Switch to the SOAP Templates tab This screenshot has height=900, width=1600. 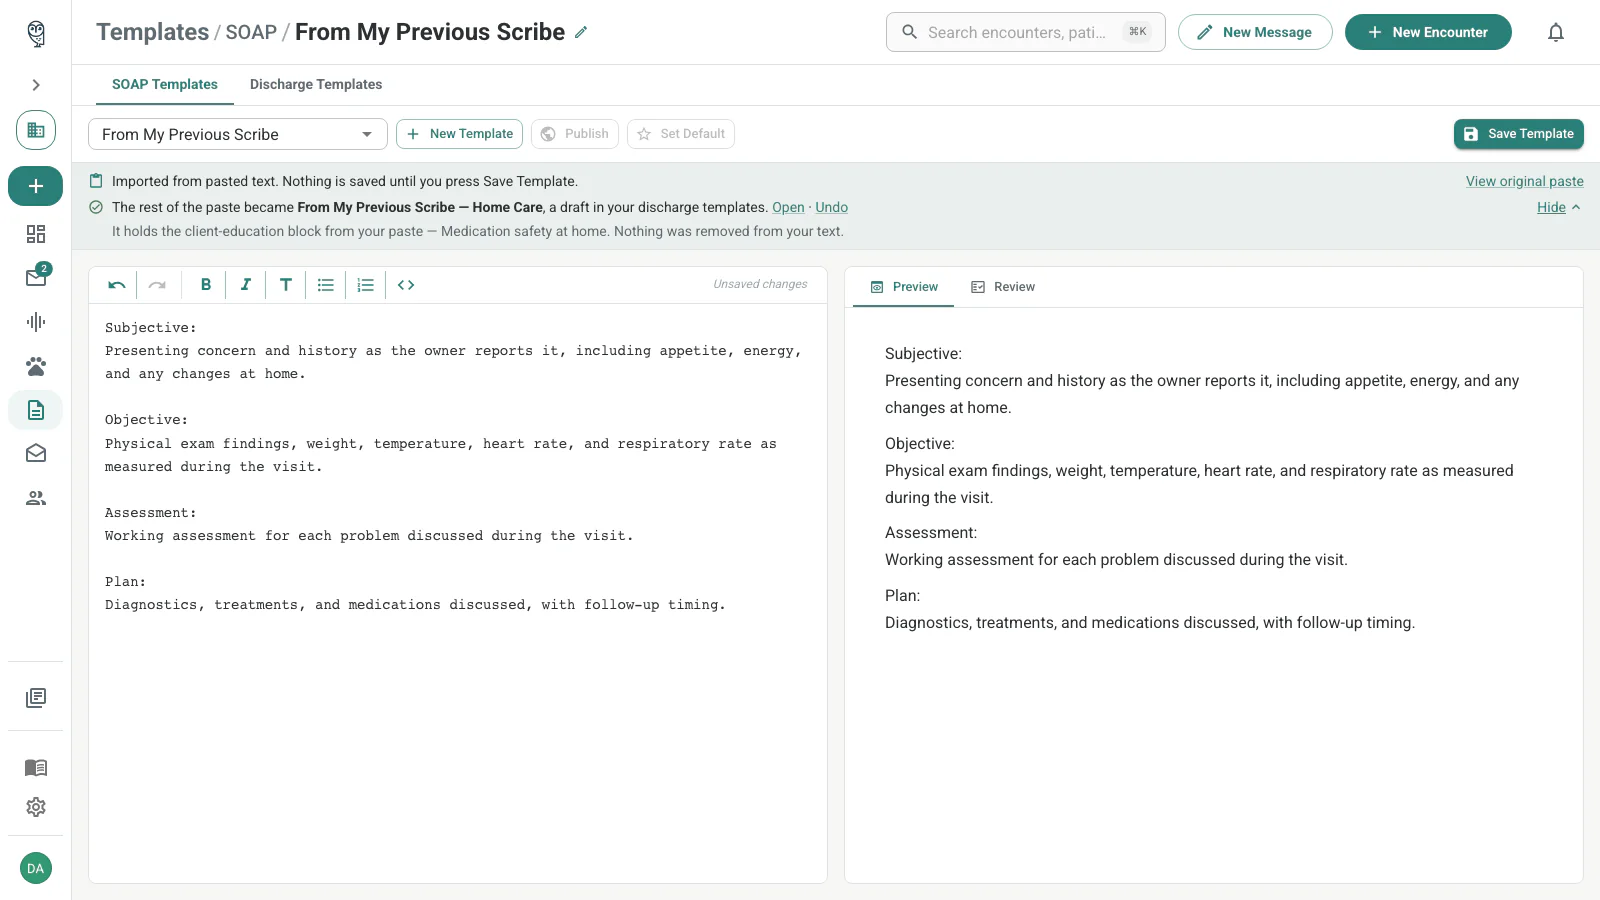tap(165, 84)
